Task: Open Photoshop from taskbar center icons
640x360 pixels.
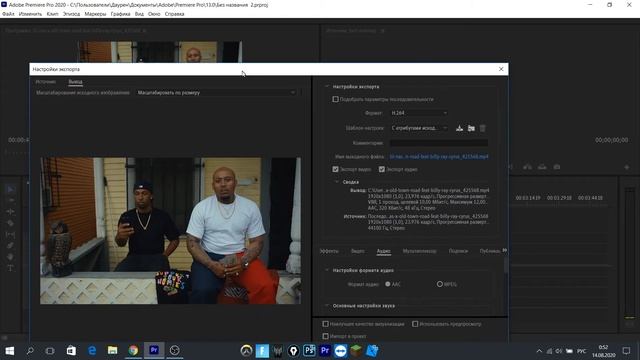Action: (x=309, y=351)
